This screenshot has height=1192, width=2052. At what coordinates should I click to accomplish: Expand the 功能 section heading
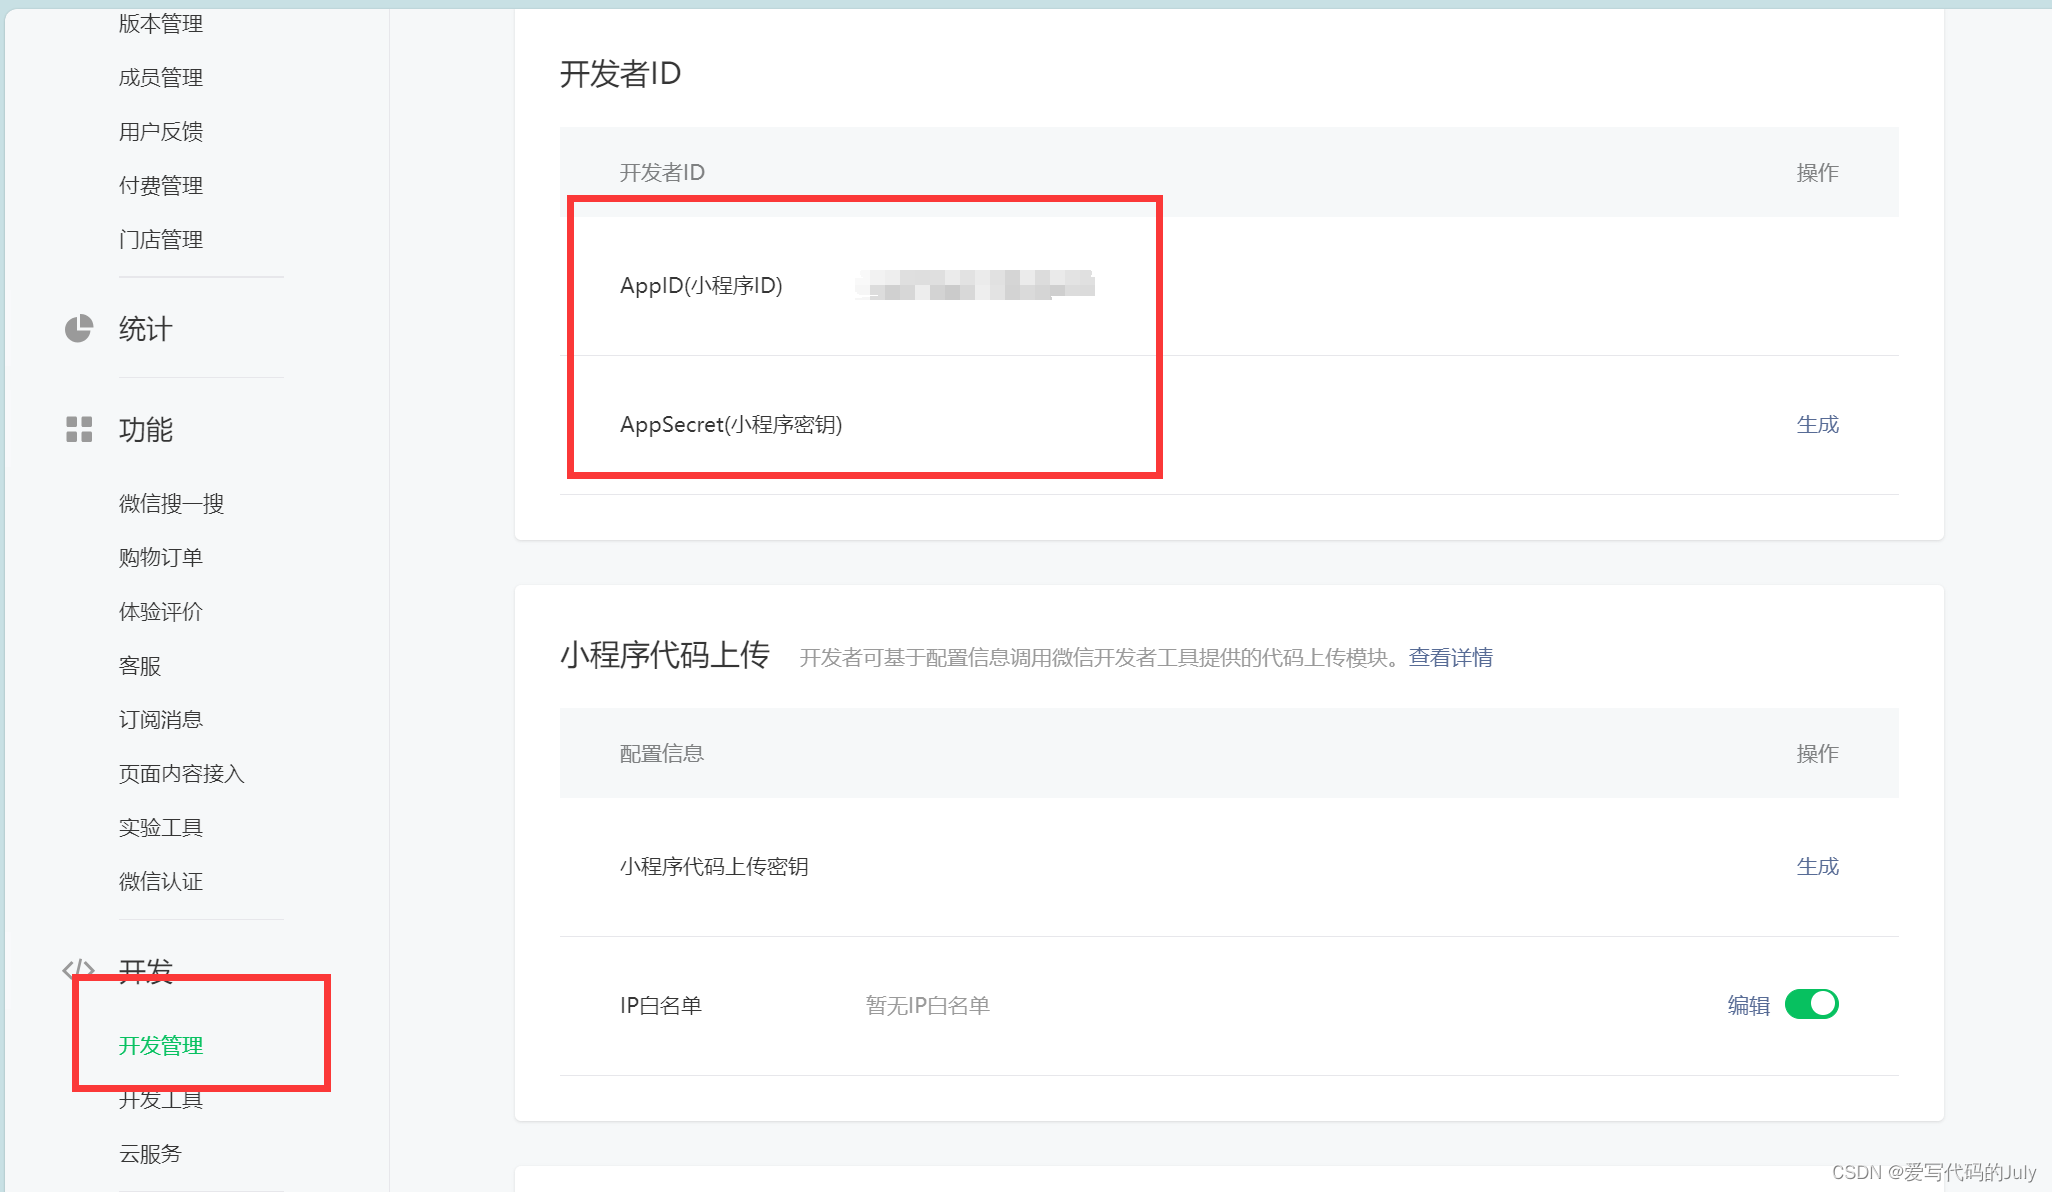[146, 430]
